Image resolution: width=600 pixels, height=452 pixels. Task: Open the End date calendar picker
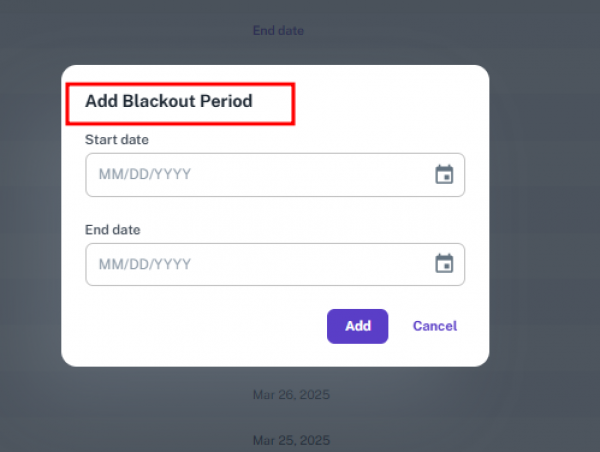445,264
